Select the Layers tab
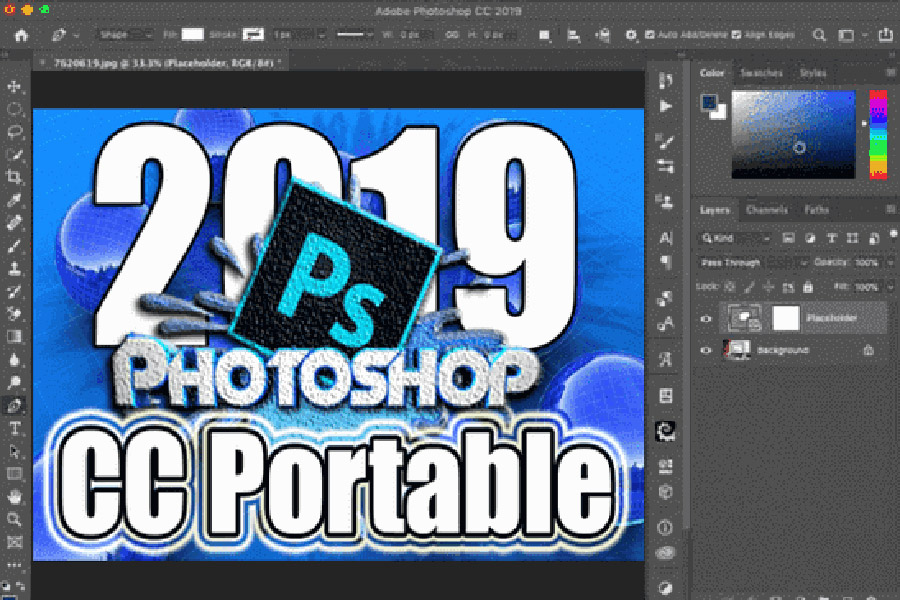Viewport: 900px width, 600px height. [715, 210]
